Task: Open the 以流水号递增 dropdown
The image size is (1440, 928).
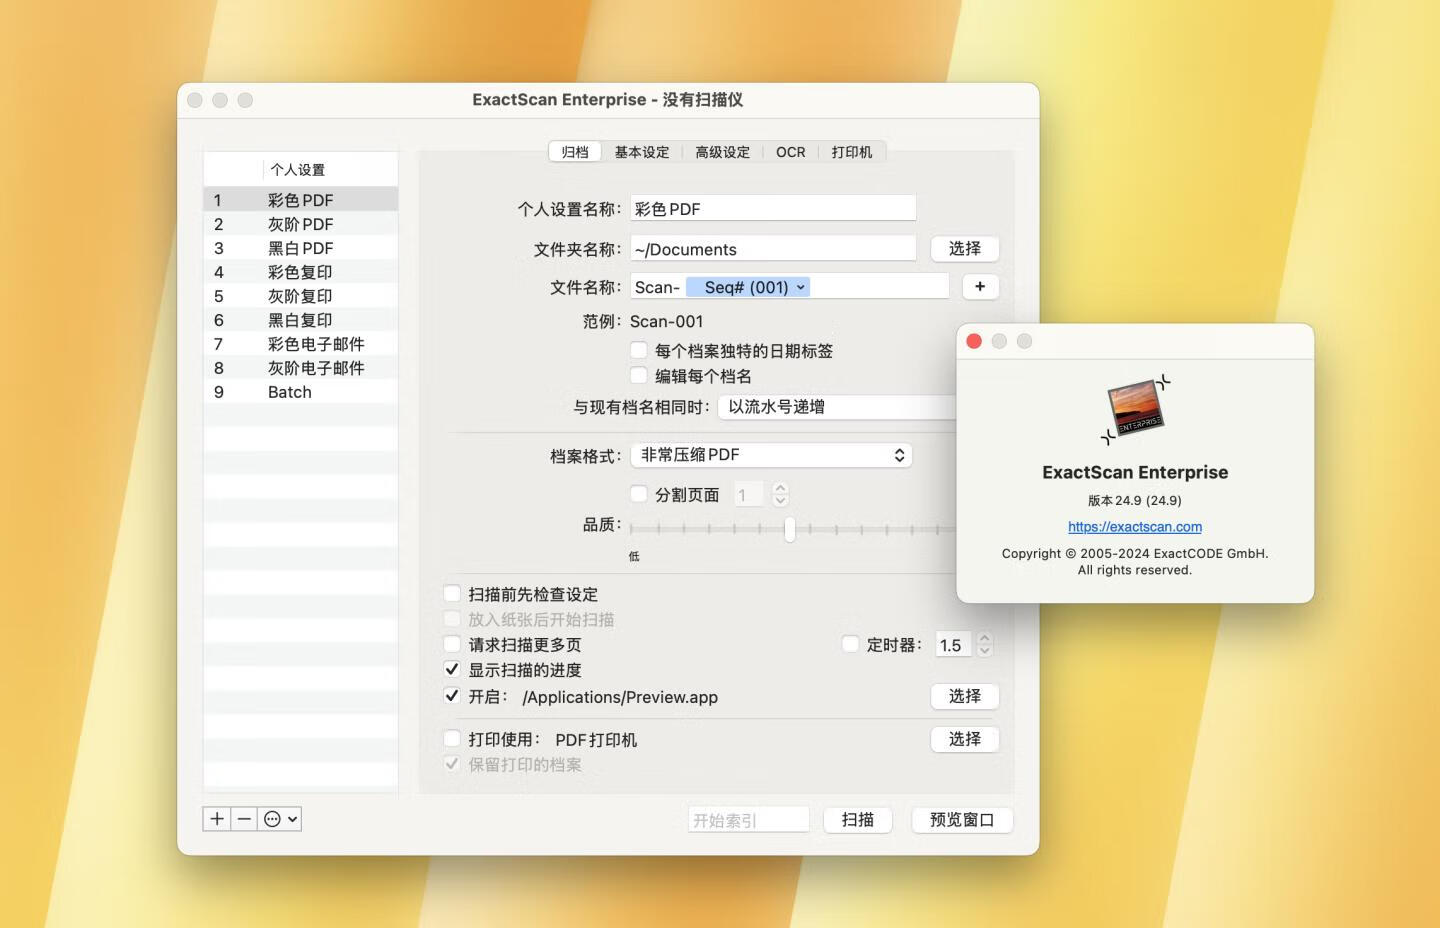Action: click(837, 407)
